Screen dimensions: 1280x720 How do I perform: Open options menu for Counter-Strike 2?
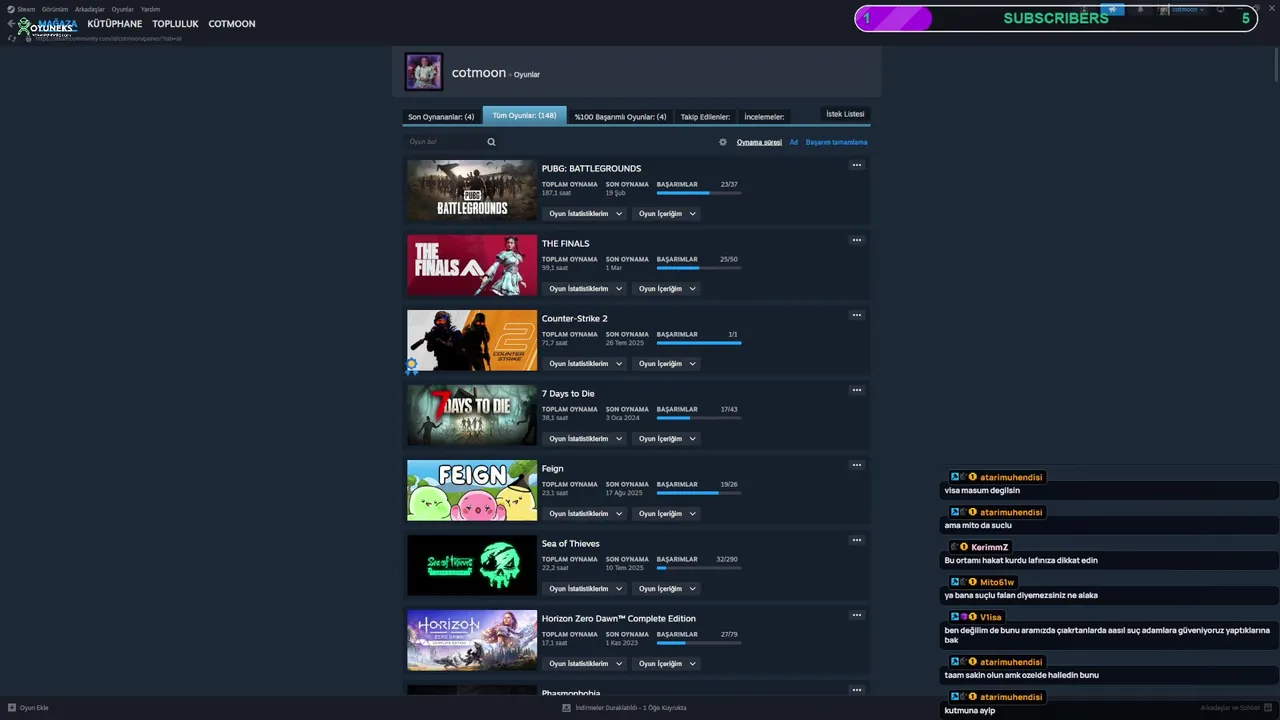pyautogui.click(x=856, y=315)
